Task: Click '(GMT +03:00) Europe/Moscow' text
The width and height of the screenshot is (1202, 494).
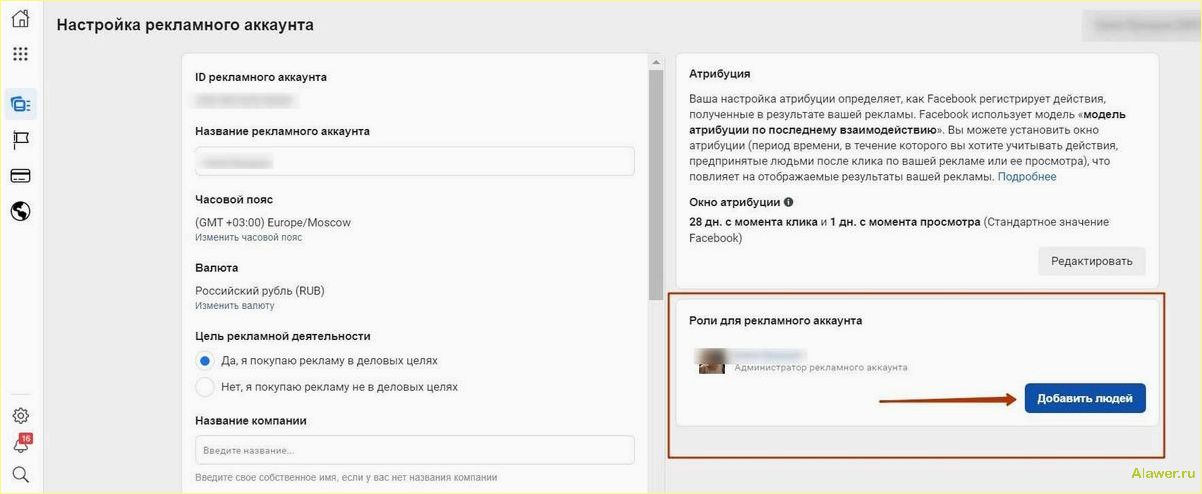Action: [273, 223]
